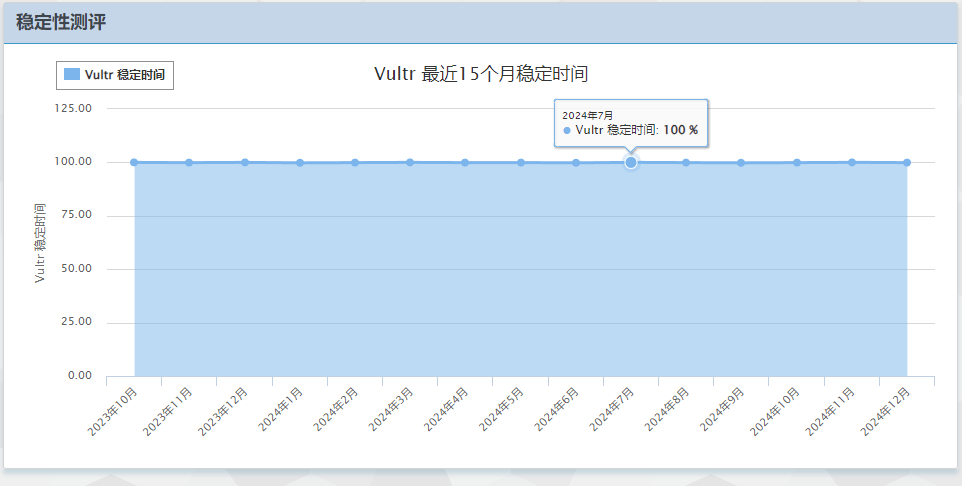The image size is (962, 486).
Task: Select the 2024年5月 data point
Action: click(x=521, y=163)
